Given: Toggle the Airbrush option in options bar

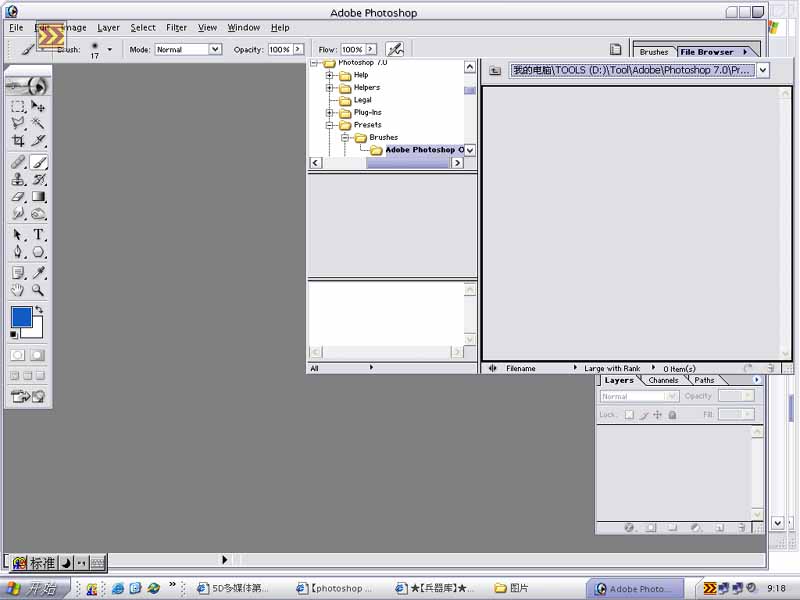Looking at the screenshot, I should (x=395, y=49).
